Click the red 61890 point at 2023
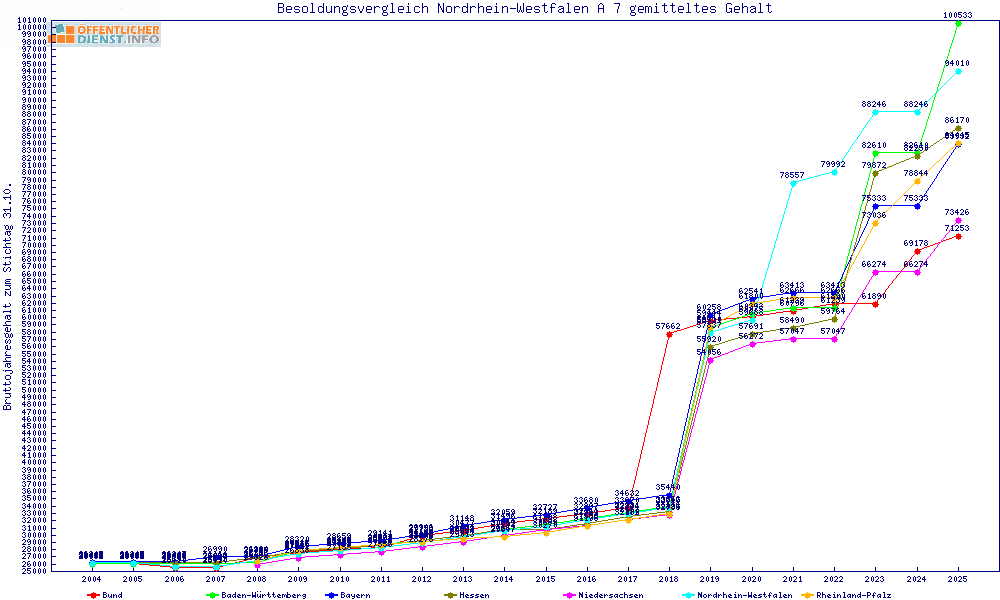This screenshot has width=1000, height=600. coord(876,304)
